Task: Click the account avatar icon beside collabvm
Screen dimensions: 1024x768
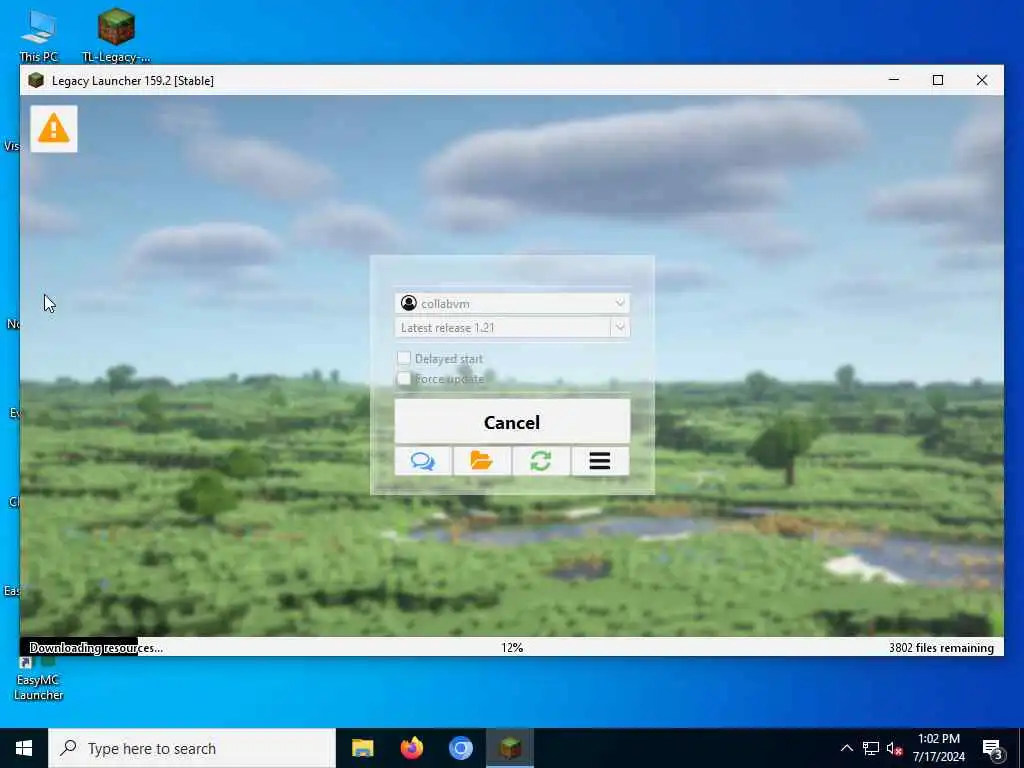Action: click(x=409, y=303)
